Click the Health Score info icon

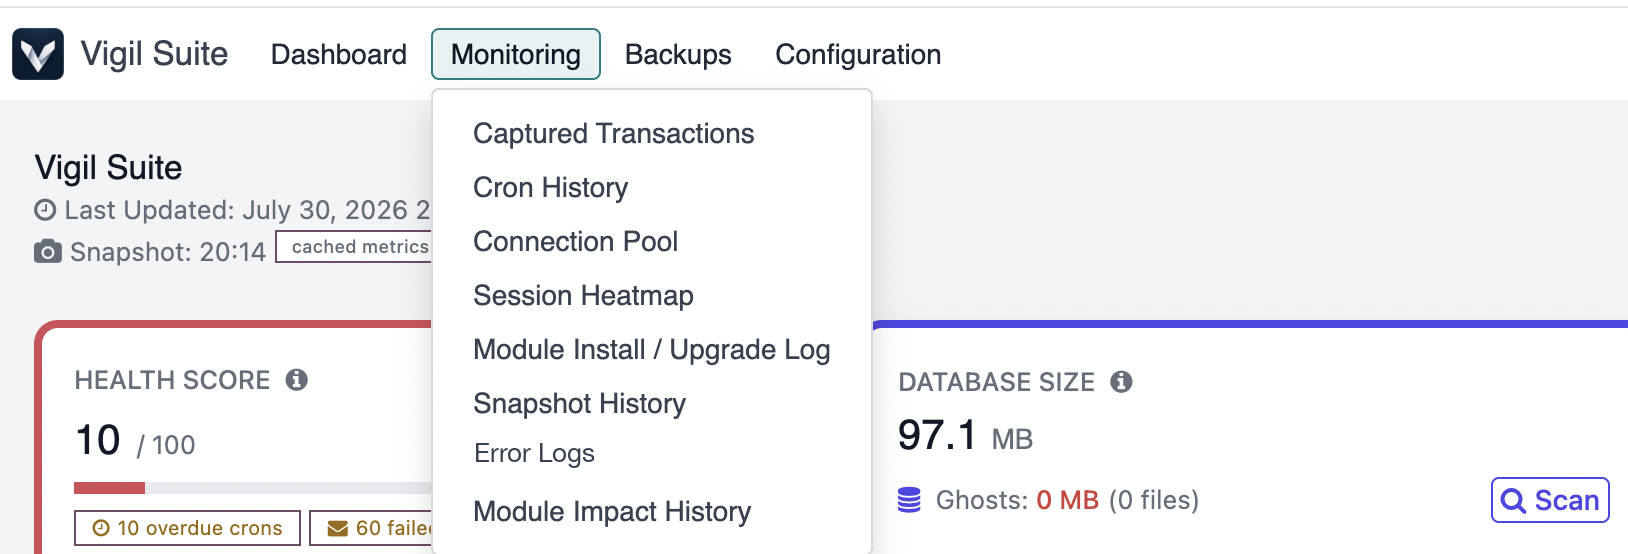pos(297,380)
